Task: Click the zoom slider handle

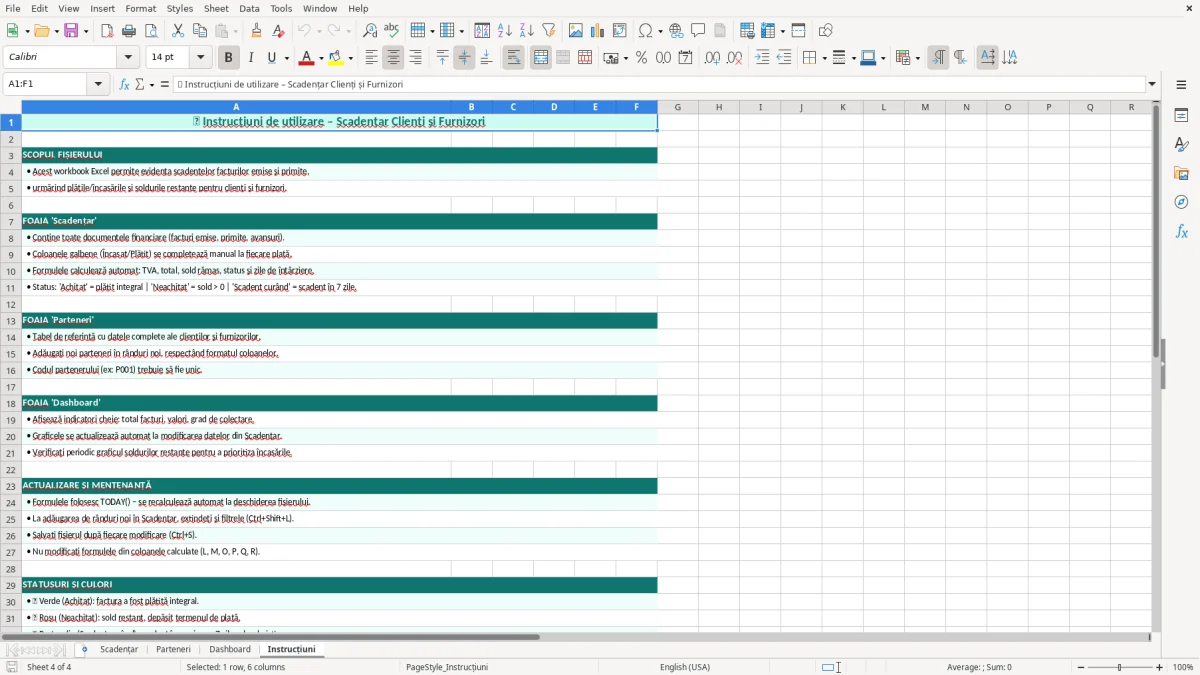Action: [x=1119, y=667]
